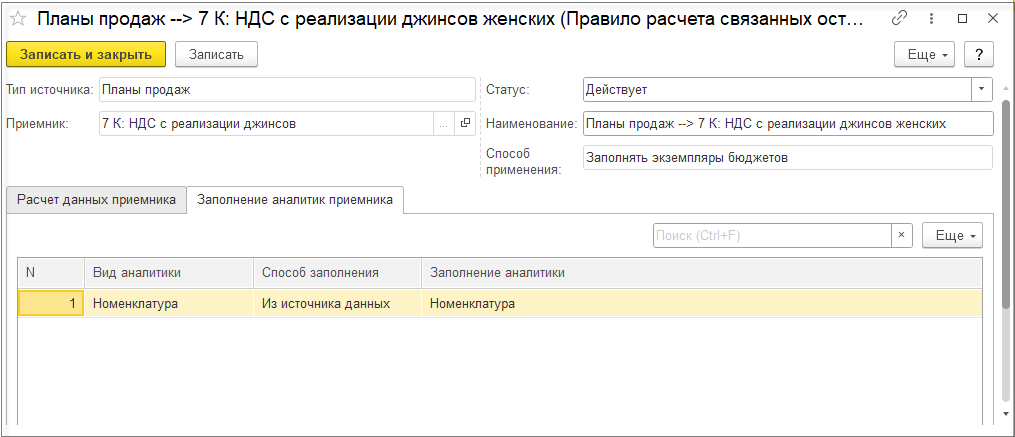
Task: Clear the search field with the X
Action: 901,235
